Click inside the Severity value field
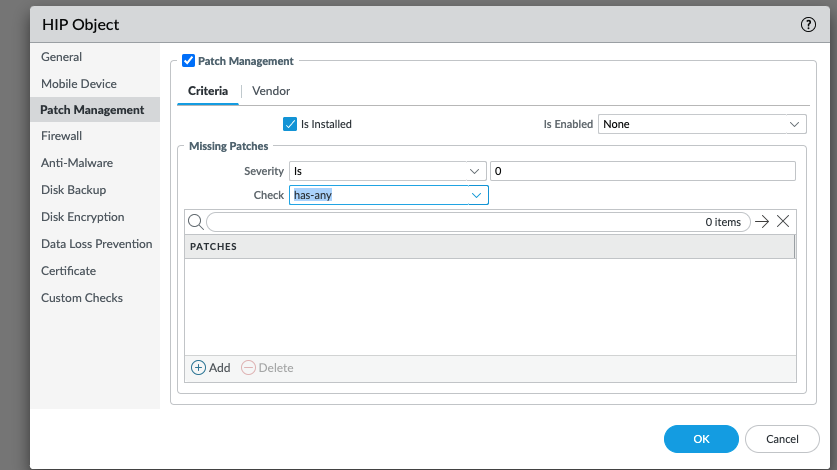Screen dimensions: 837x470 coord(643,171)
